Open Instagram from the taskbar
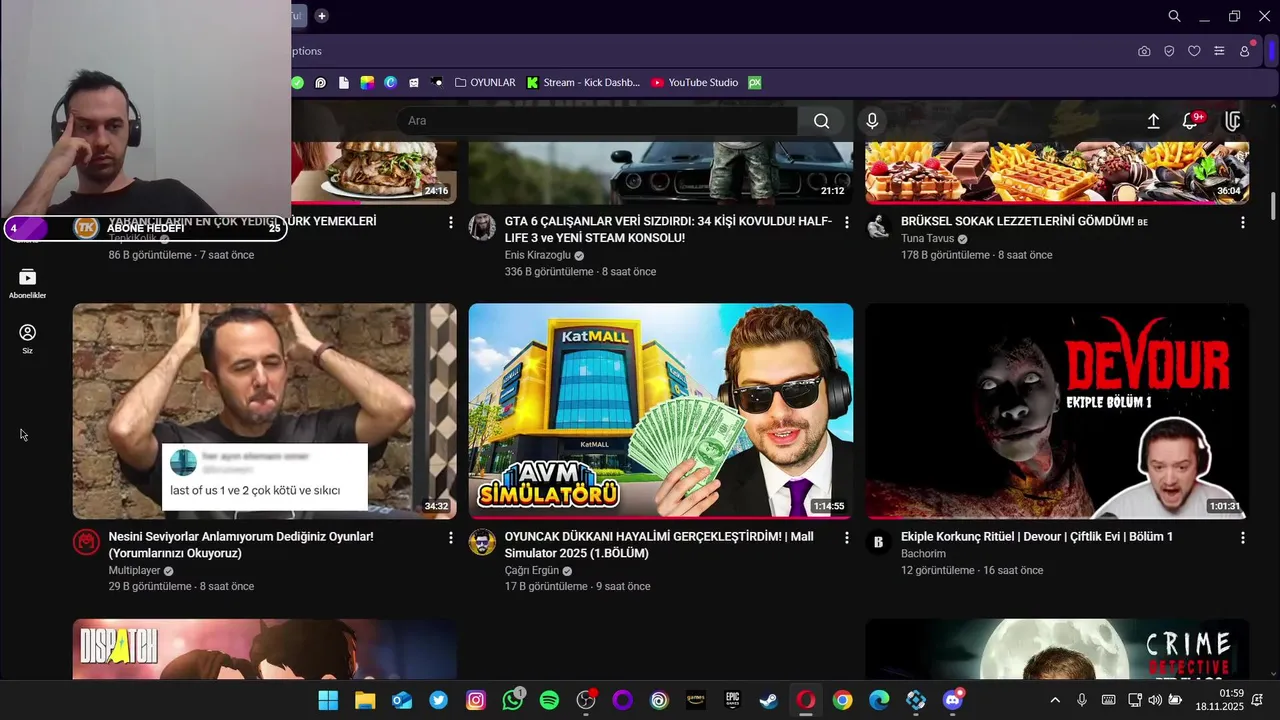 tap(476, 701)
